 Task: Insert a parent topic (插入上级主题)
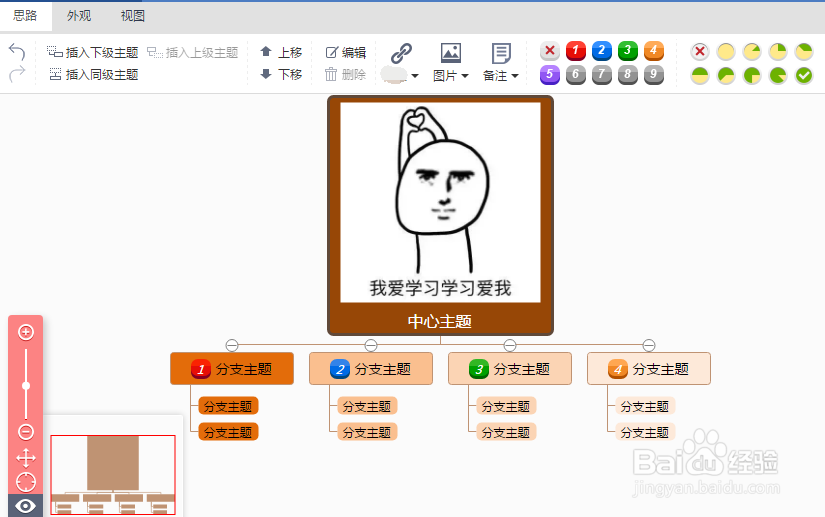coord(193,52)
